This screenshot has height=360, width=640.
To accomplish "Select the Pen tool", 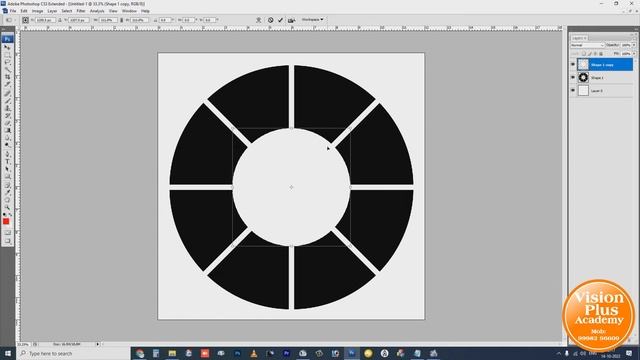I will pos(7,154).
